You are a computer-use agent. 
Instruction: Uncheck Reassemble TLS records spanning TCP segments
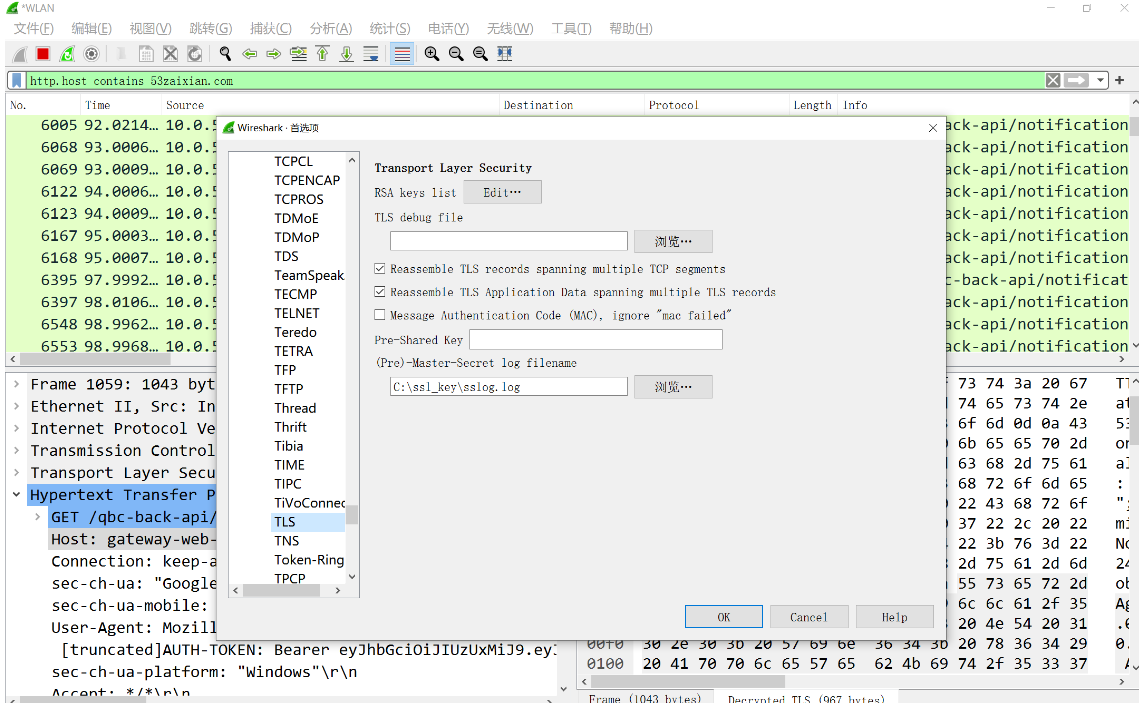pos(380,269)
